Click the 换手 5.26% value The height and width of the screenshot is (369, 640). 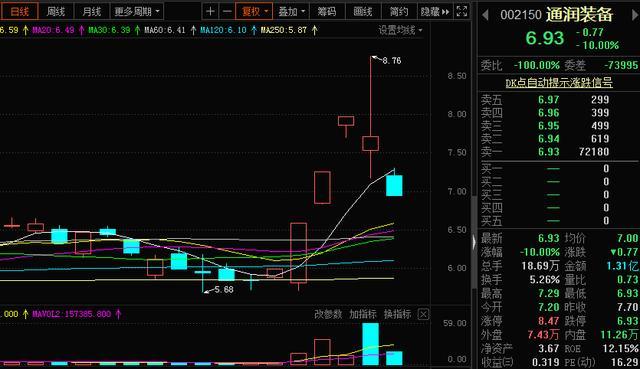pos(544,280)
